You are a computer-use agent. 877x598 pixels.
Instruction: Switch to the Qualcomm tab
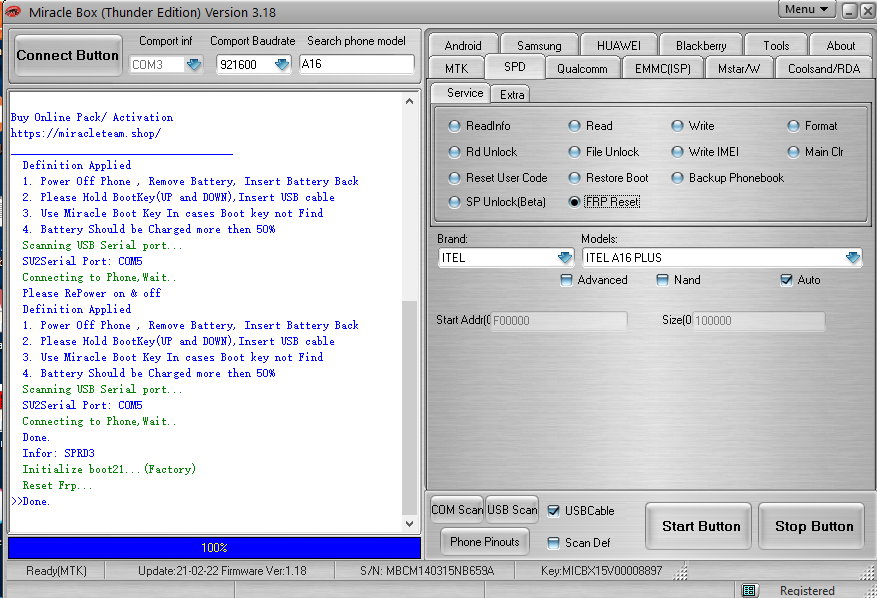[x=582, y=68]
